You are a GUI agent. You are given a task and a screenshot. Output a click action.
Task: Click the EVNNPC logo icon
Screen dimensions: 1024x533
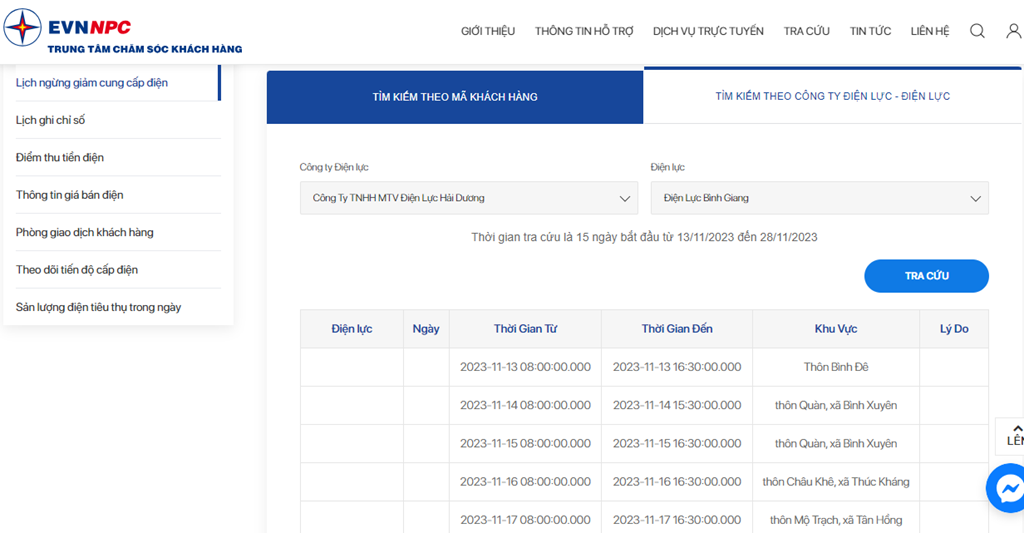coord(22,27)
